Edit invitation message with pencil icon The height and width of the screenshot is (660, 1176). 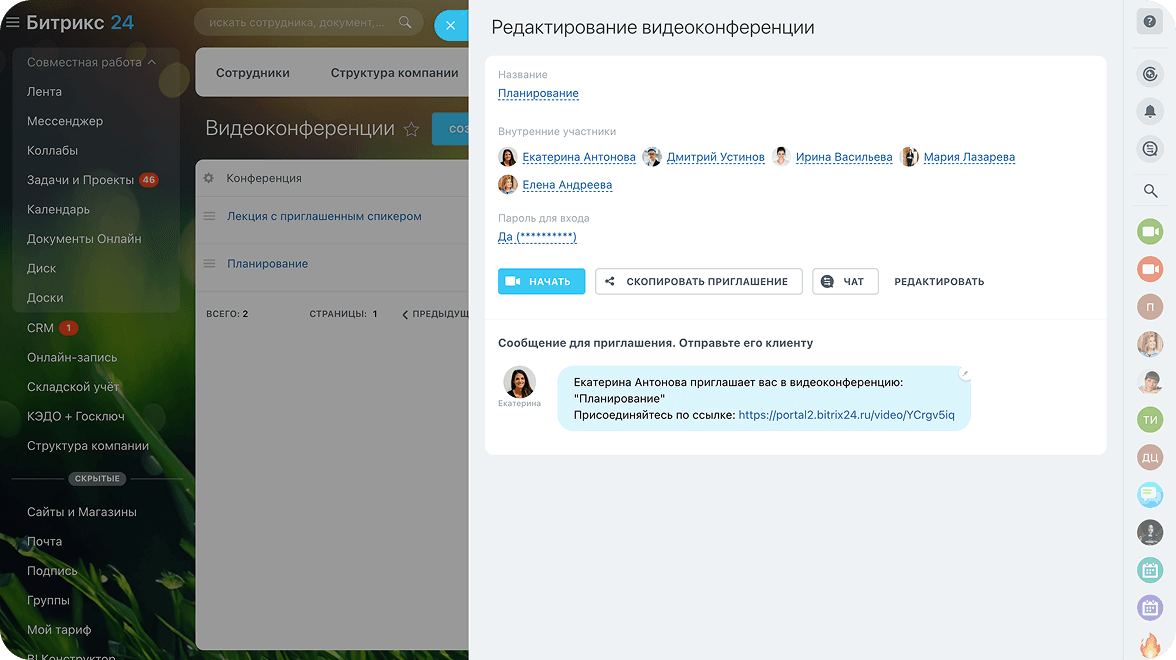click(x=964, y=373)
